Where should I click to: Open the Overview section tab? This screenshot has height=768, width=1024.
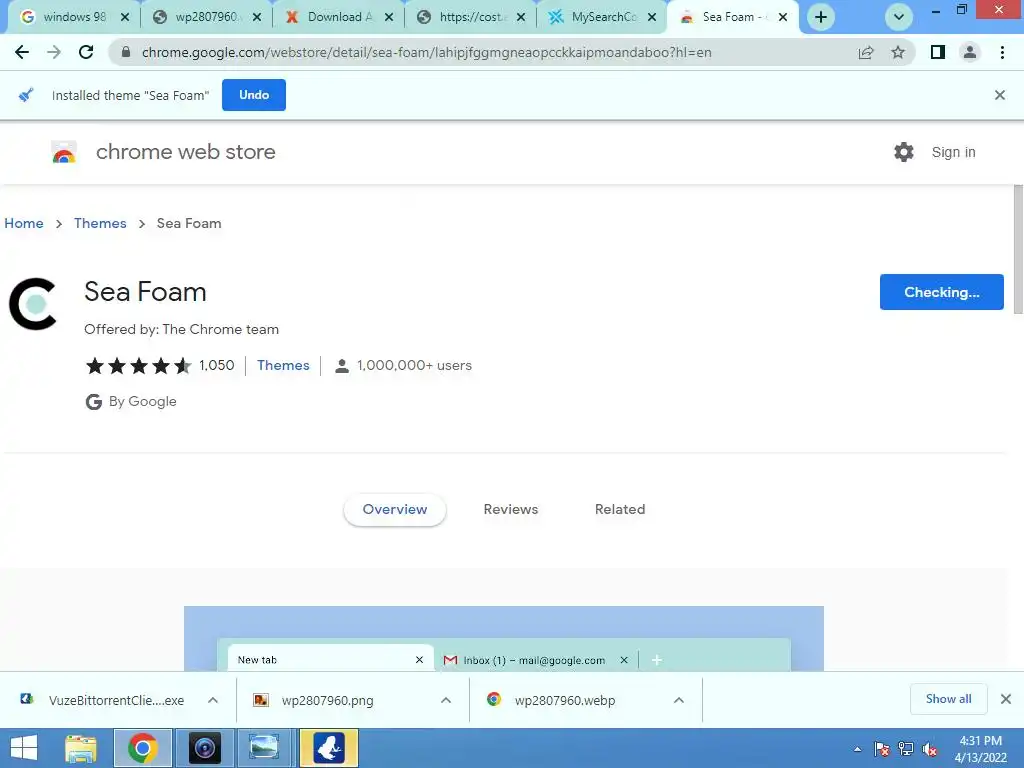[x=395, y=509]
